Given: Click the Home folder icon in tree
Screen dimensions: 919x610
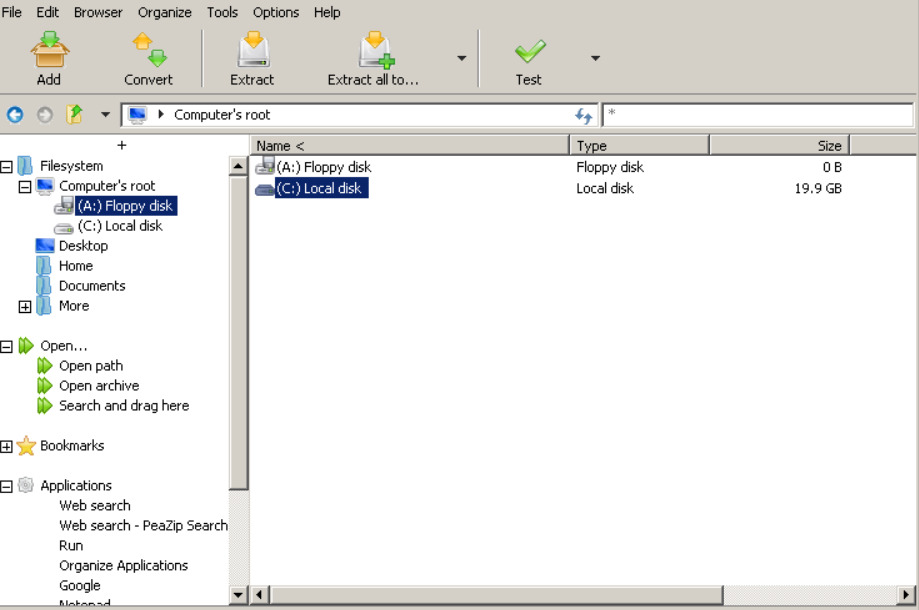Looking at the screenshot, I should pos(43,266).
